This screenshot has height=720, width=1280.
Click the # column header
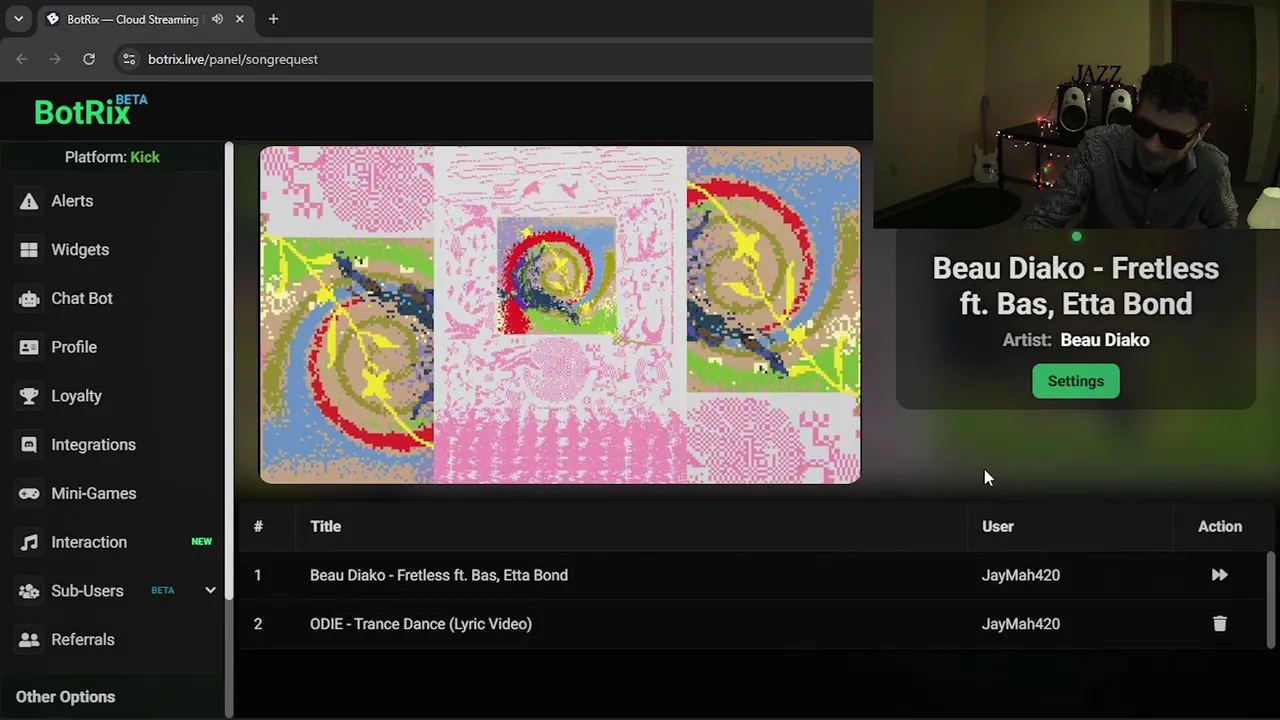[x=258, y=527]
